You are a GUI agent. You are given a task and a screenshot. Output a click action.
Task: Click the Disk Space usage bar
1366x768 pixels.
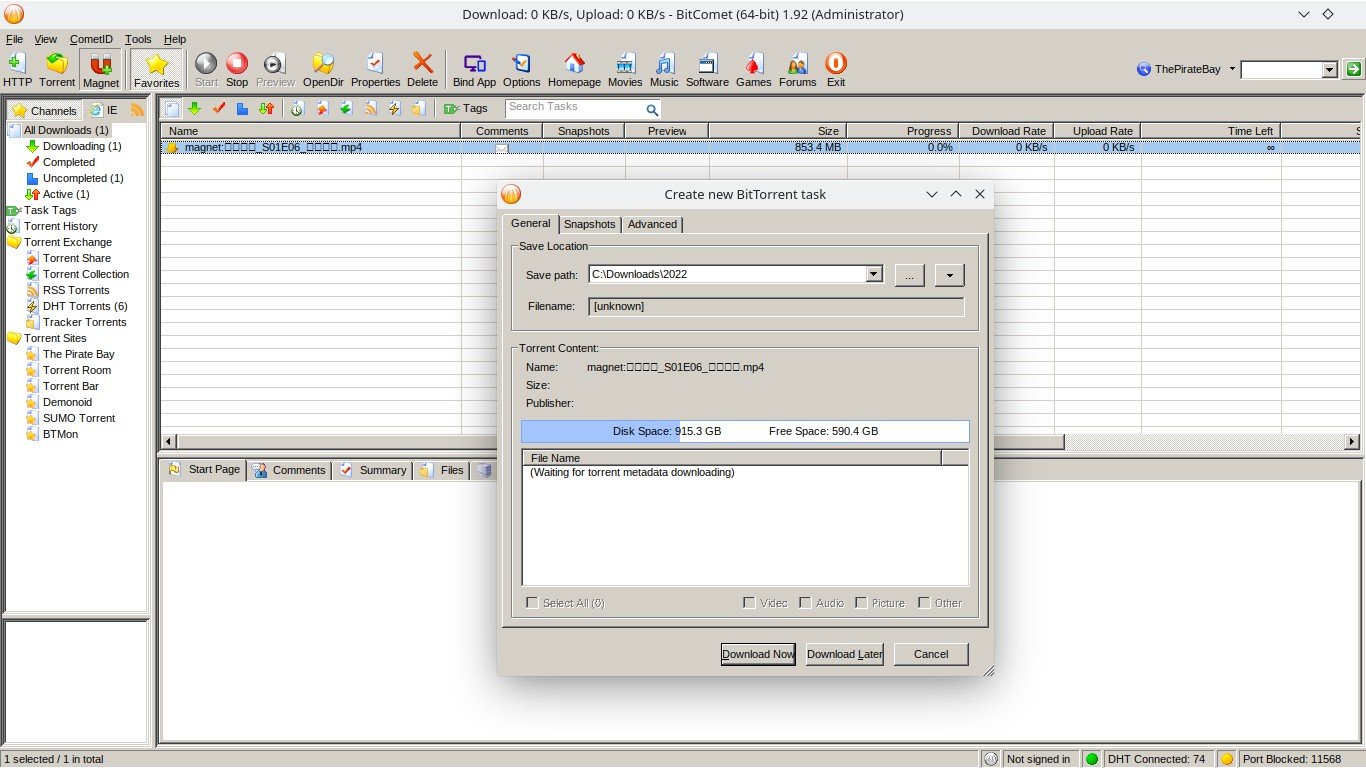tap(667, 431)
